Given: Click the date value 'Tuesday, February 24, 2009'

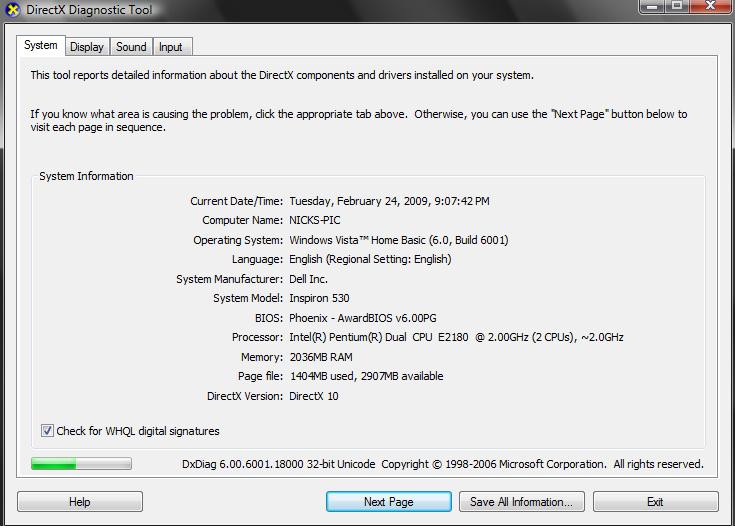Looking at the screenshot, I should (359, 201).
